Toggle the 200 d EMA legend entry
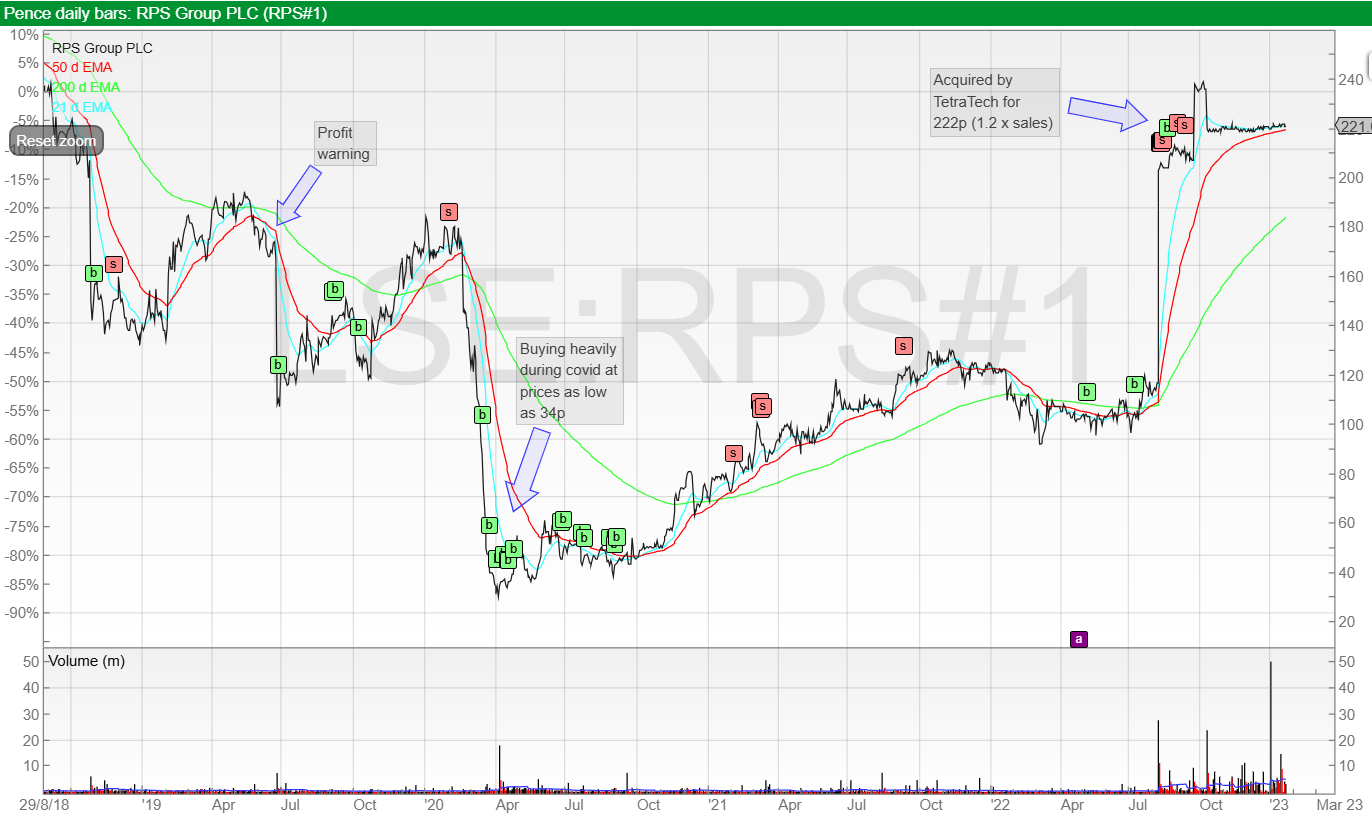The image size is (1372, 813). [86, 87]
